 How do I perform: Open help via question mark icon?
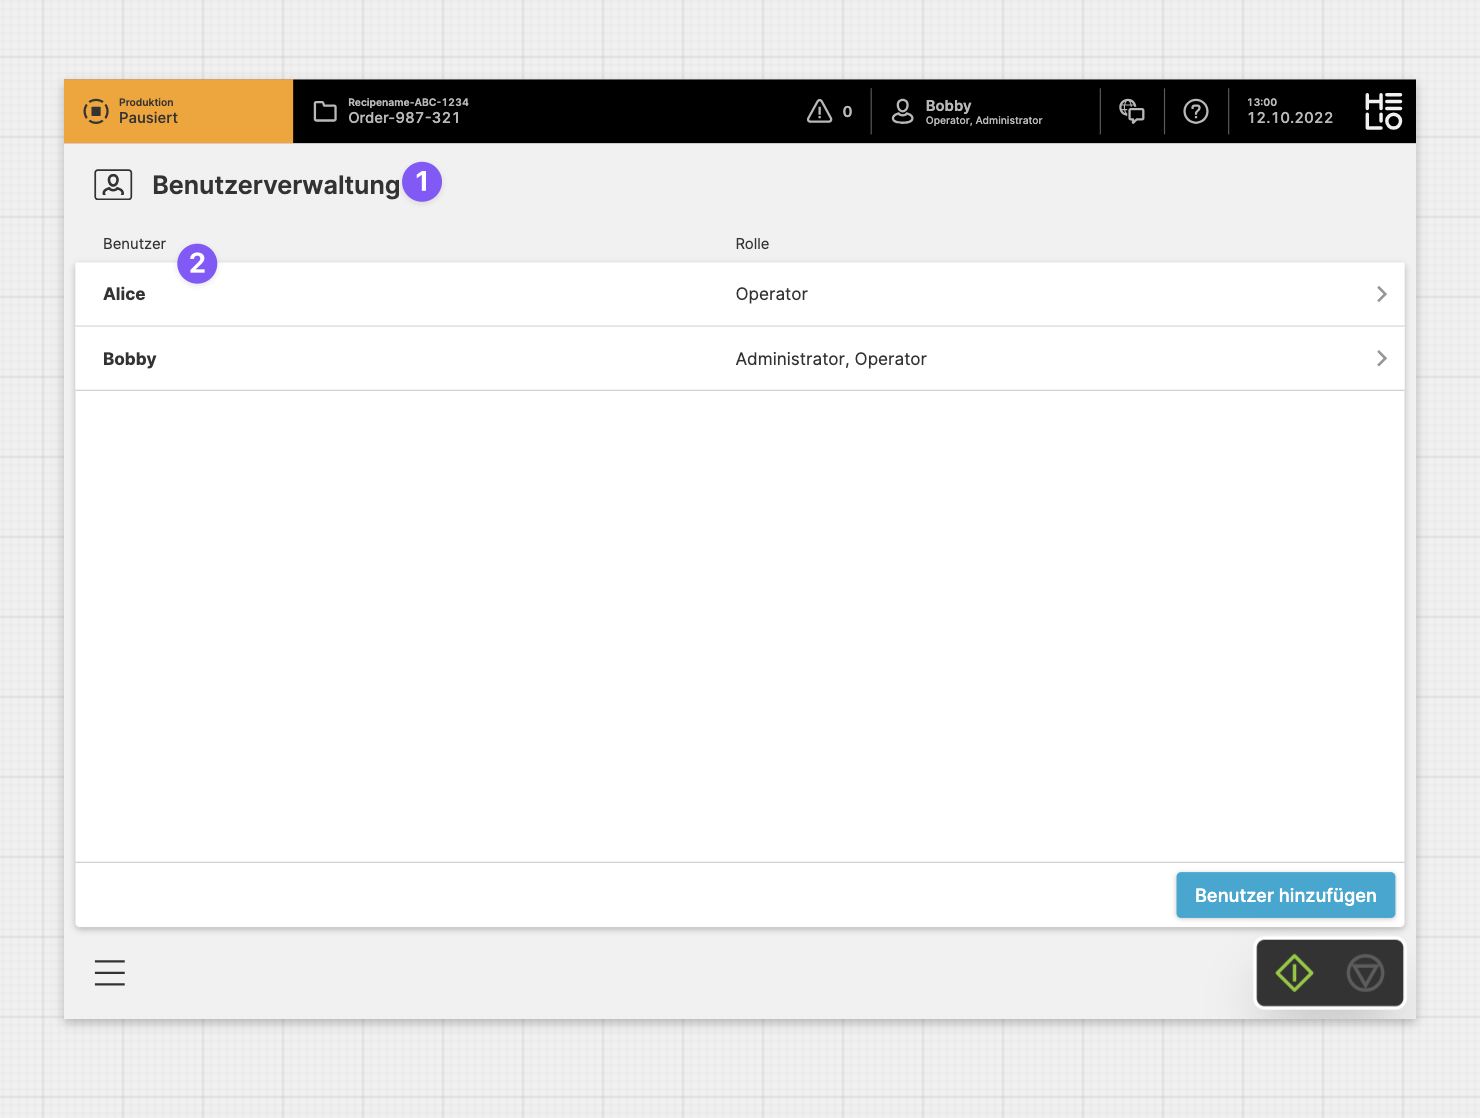1195,111
